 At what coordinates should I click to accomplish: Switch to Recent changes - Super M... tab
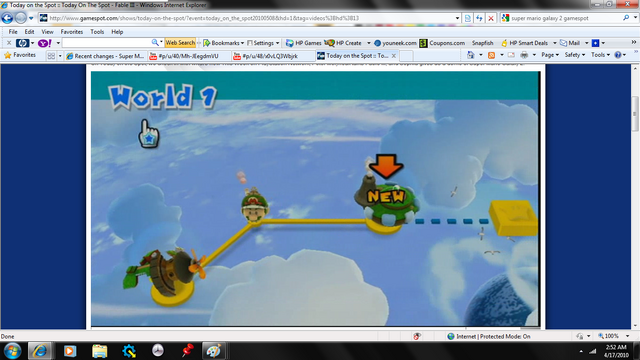pyautogui.click(x=105, y=56)
